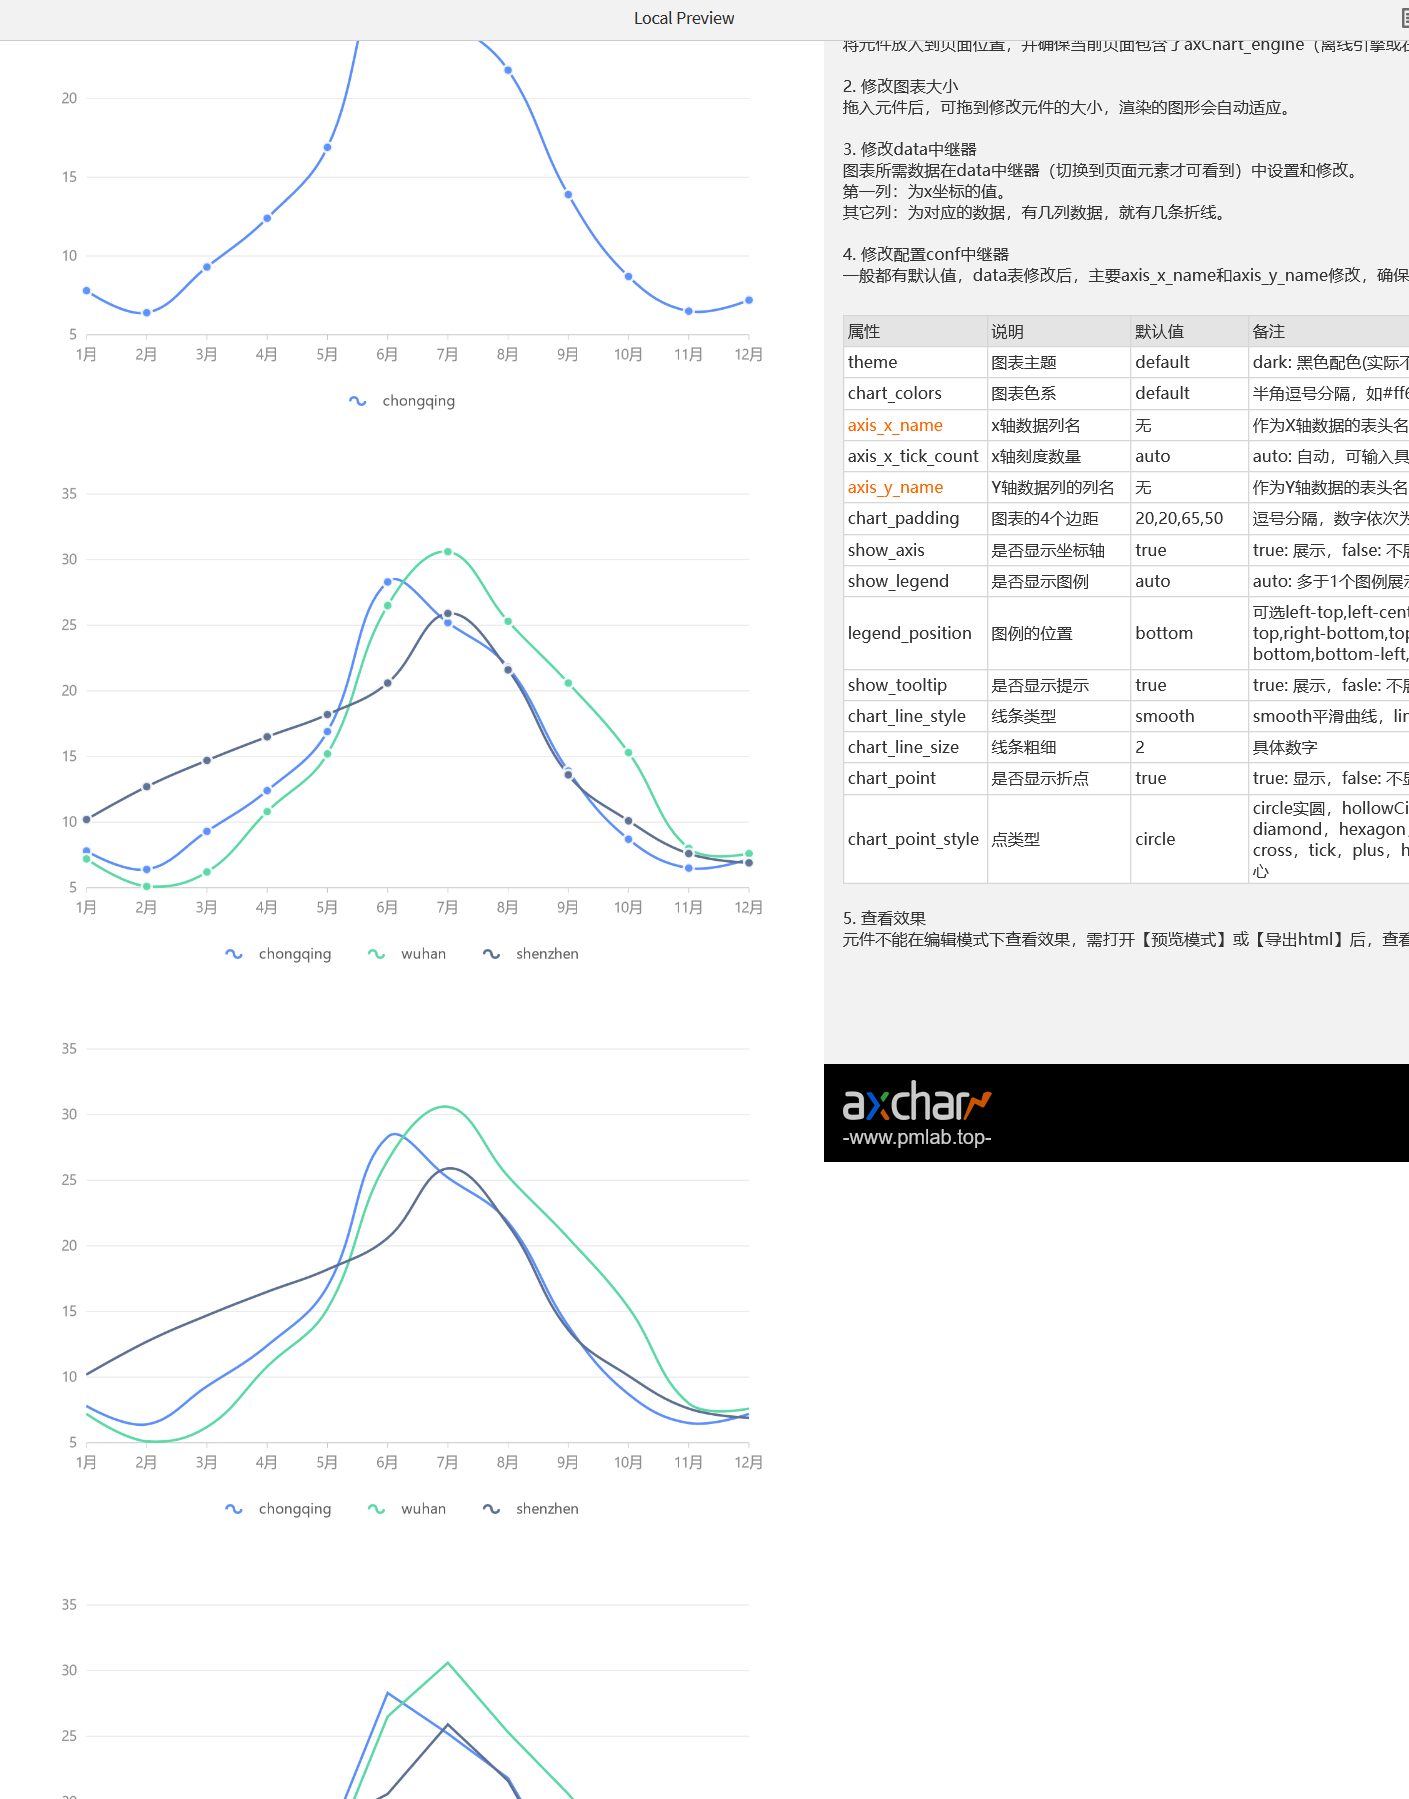Select the chart_point_style cell
This screenshot has width=1409, height=1799.
click(x=915, y=839)
